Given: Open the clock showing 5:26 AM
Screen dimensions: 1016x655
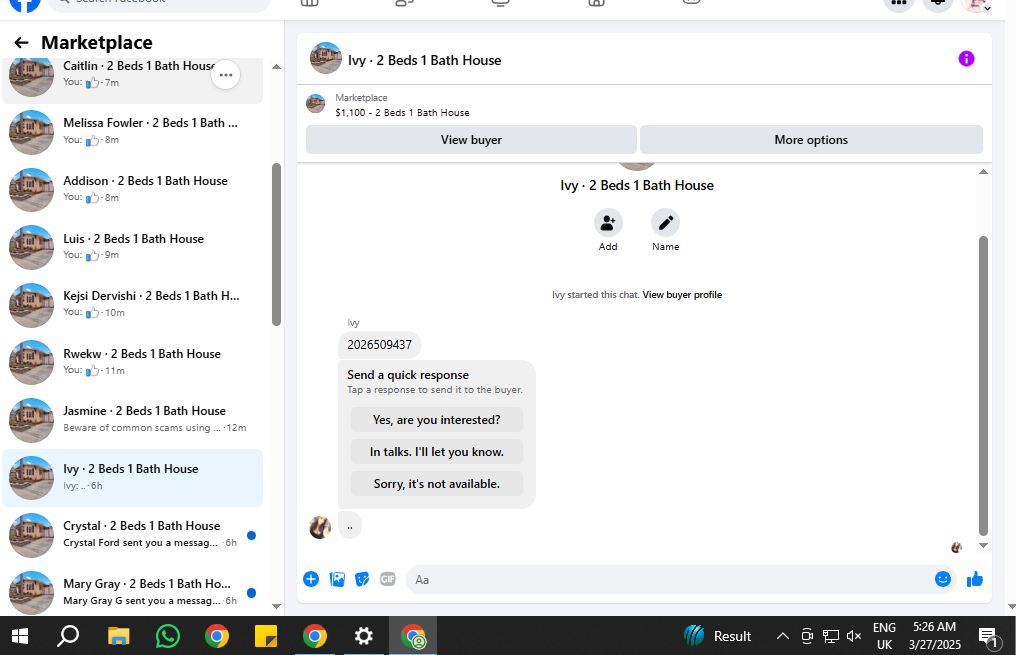Looking at the screenshot, I should [934, 636].
